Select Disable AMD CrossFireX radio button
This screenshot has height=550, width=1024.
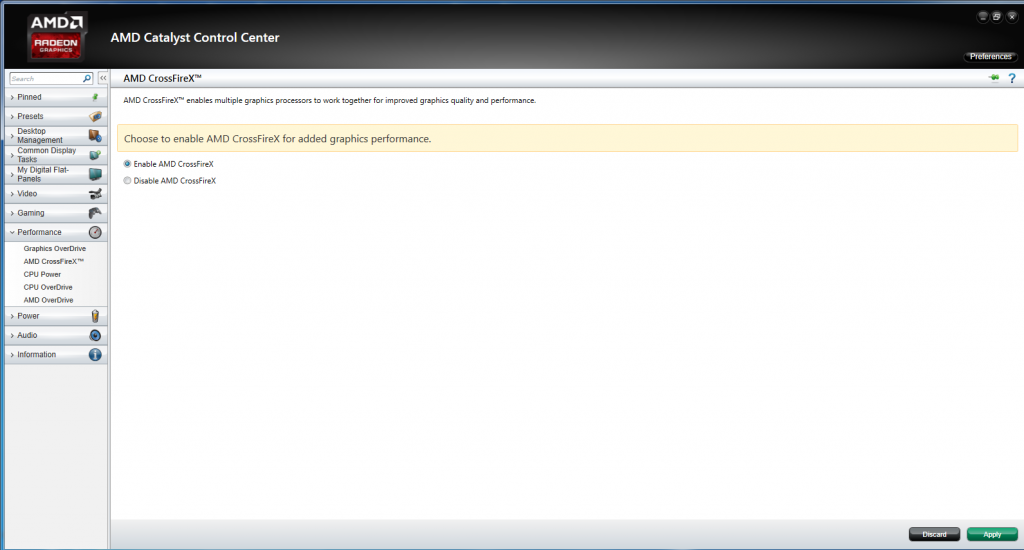coord(127,181)
